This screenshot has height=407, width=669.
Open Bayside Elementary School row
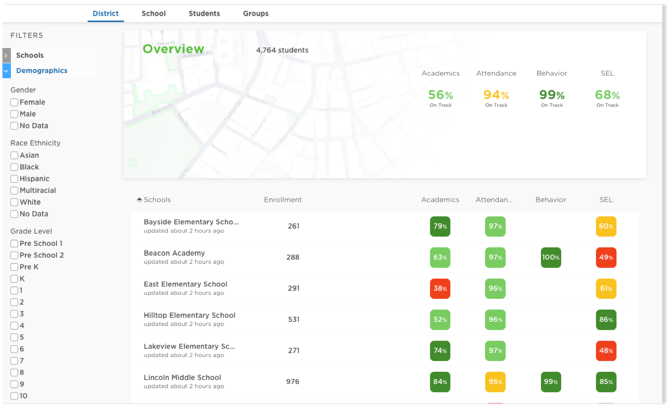191,222
